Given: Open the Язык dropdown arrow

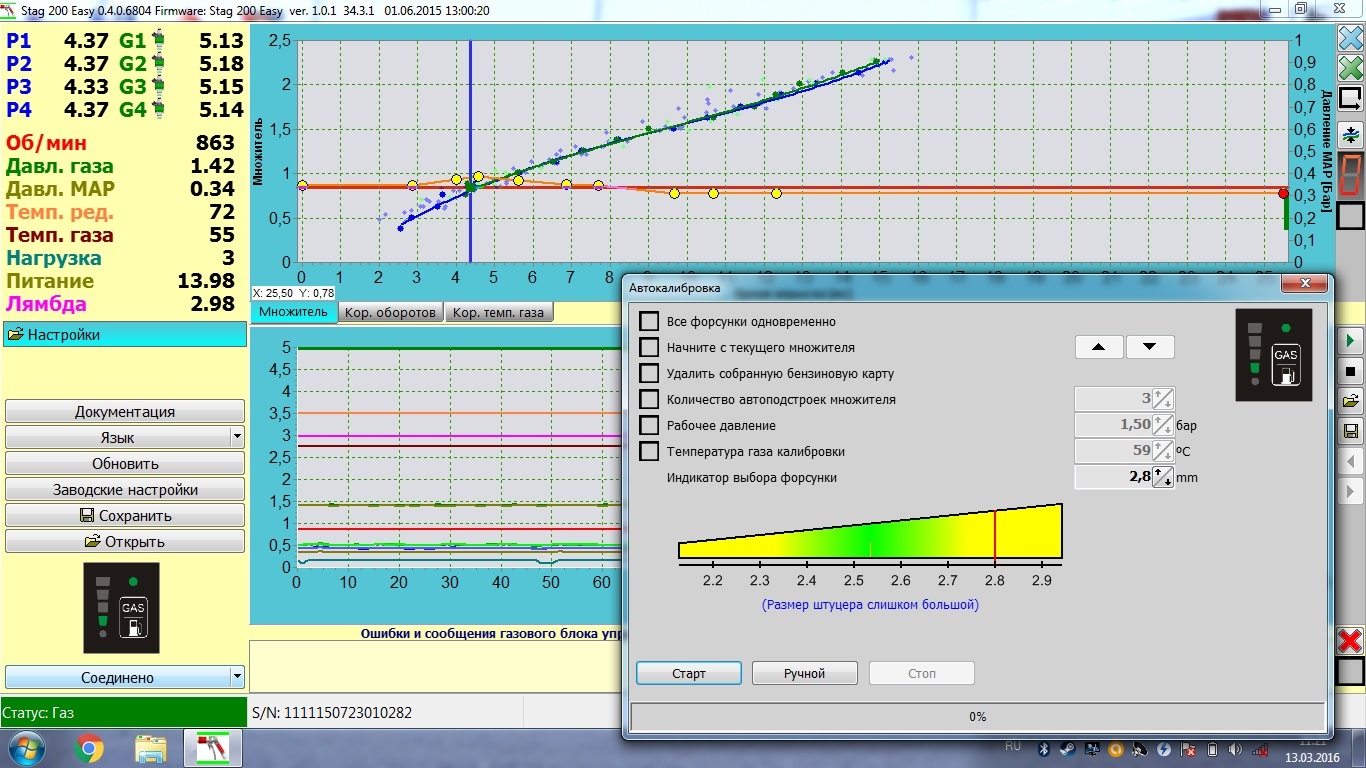Looking at the screenshot, I should (237, 437).
